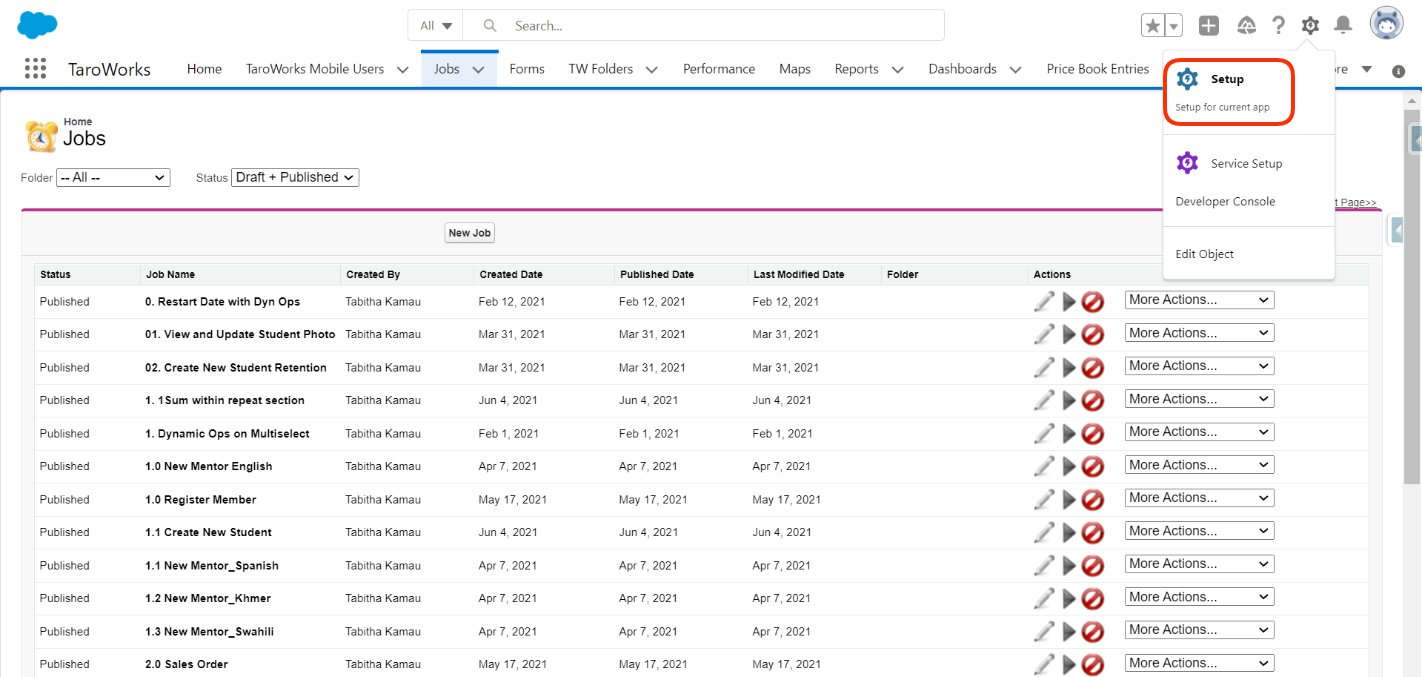Open the App Launcher grid icon

pyautogui.click(x=35, y=68)
